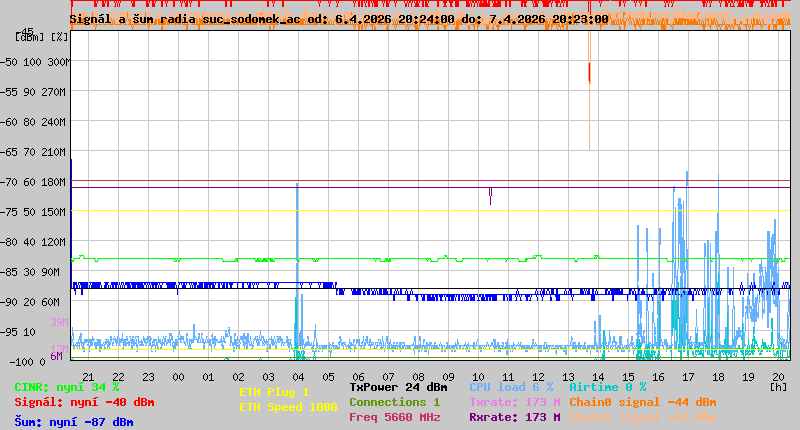This screenshot has height=430, width=800.
Task: Click the '[h]' axis unit label
Action: tap(778, 387)
